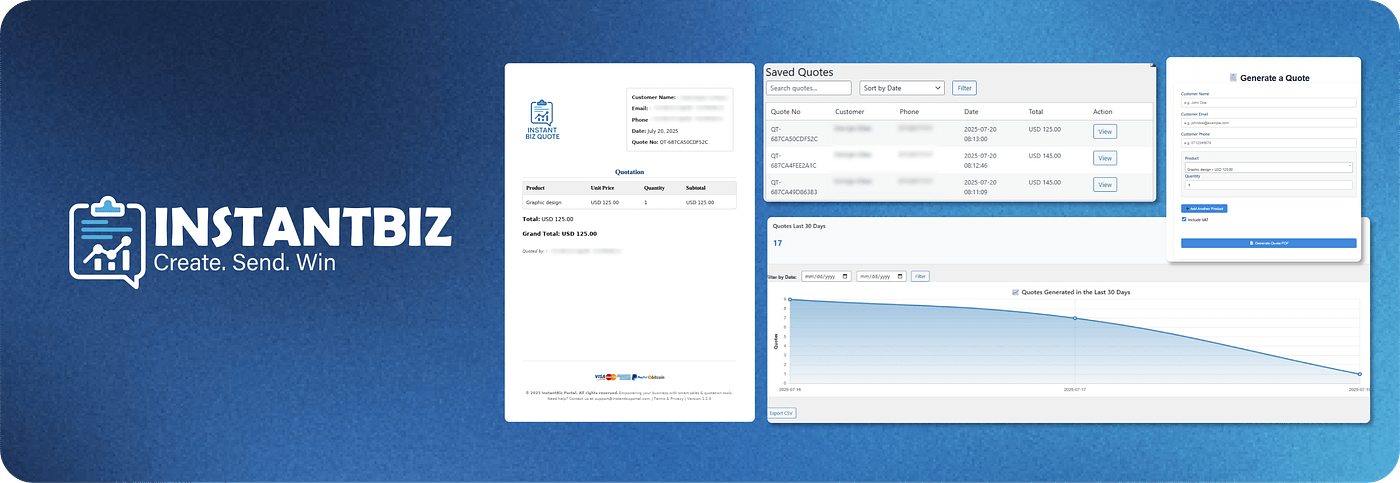Image resolution: width=1400 pixels, height=483 pixels.
Task: Open the calendar picker on the second date filter
Action: tap(900, 276)
